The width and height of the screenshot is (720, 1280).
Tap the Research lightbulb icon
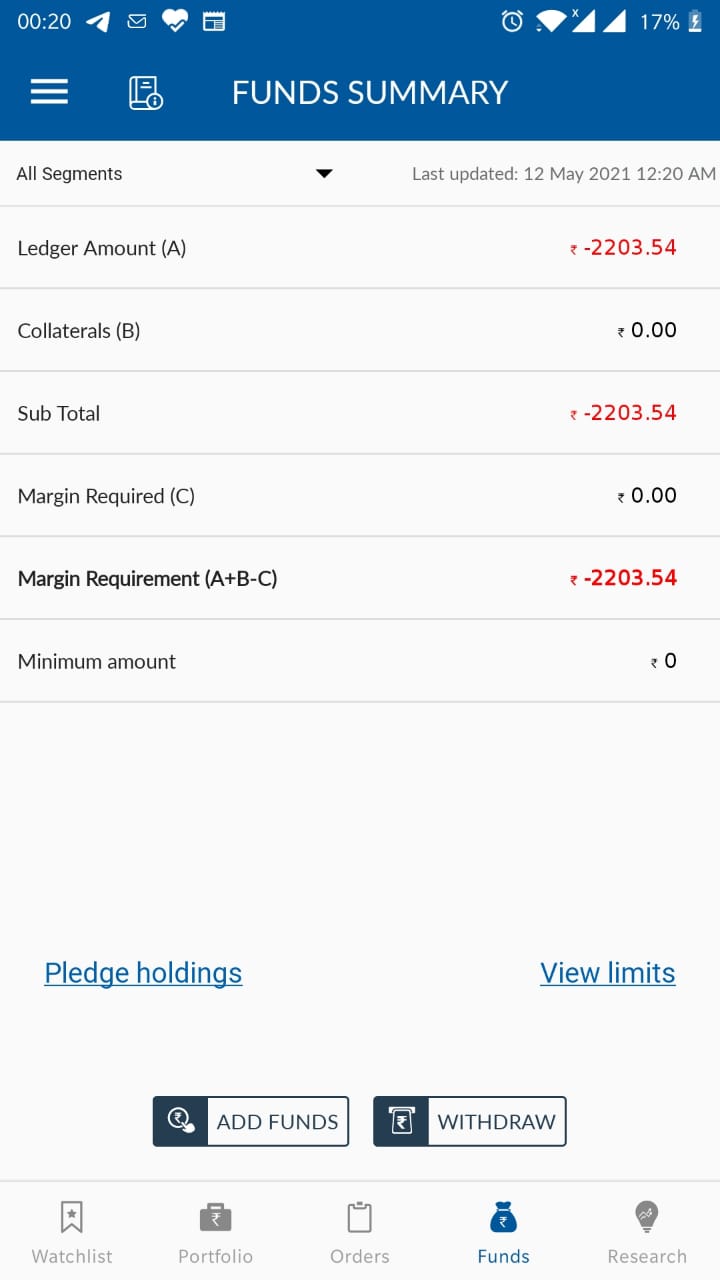tap(647, 1217)
